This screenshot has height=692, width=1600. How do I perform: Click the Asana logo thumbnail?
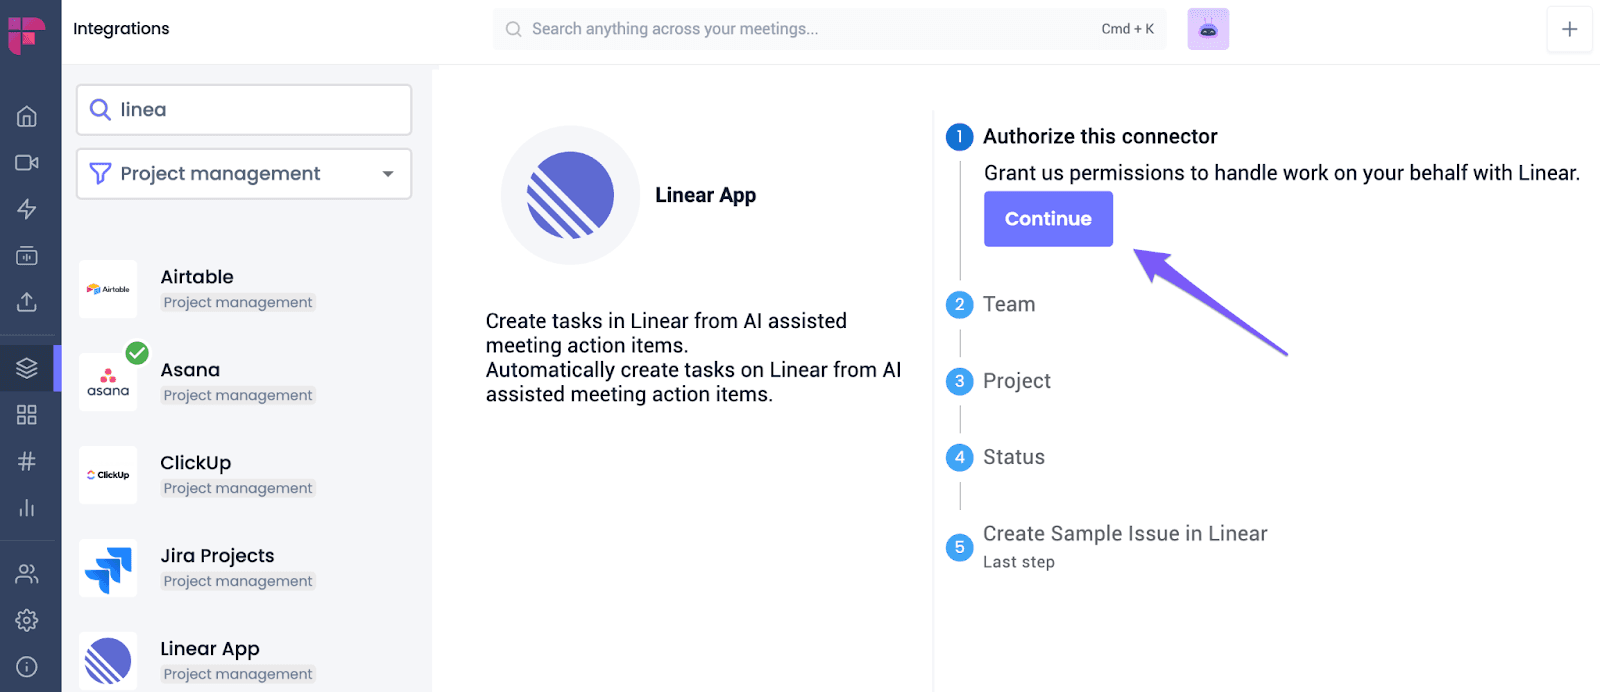108,382
